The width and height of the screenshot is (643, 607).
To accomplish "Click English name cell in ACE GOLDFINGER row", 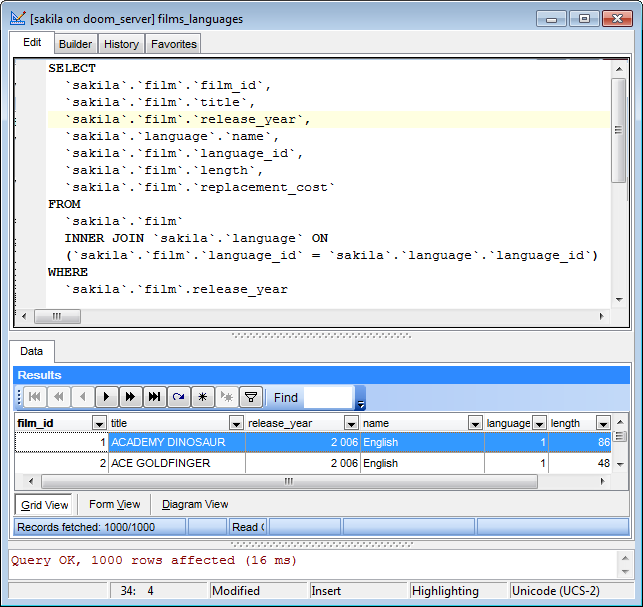I will 422,463.
